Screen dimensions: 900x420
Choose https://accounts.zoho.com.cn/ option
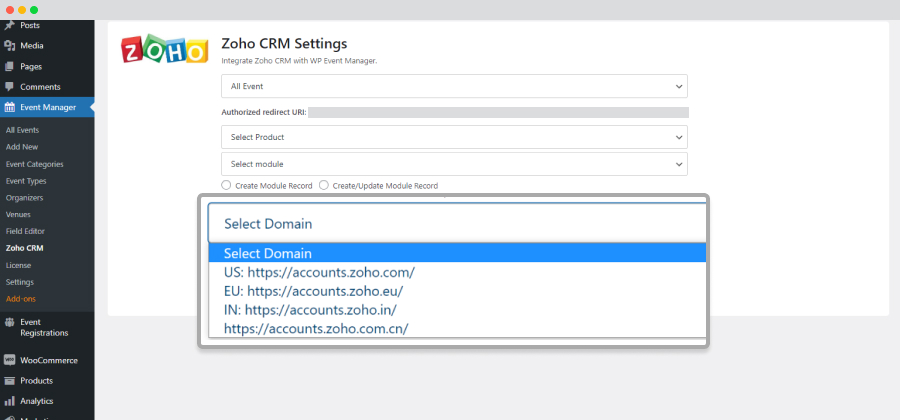(x=457, y=329)
